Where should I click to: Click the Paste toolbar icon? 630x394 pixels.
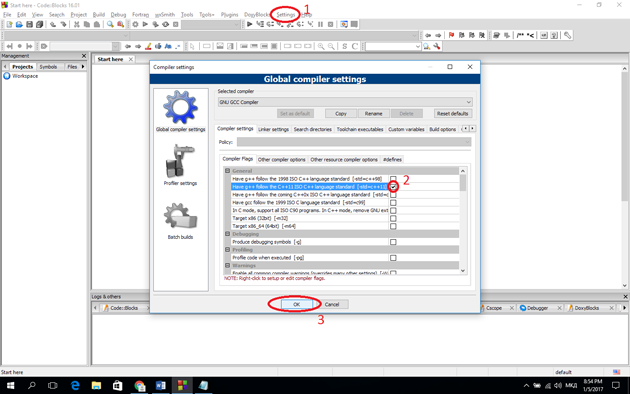97,24
